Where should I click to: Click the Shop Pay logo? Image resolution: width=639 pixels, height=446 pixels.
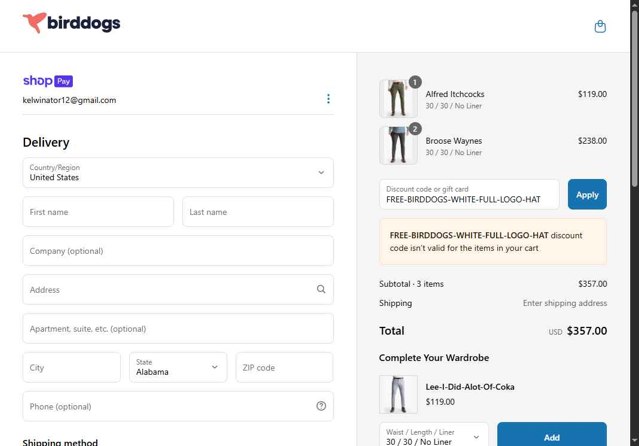(48, 81)
